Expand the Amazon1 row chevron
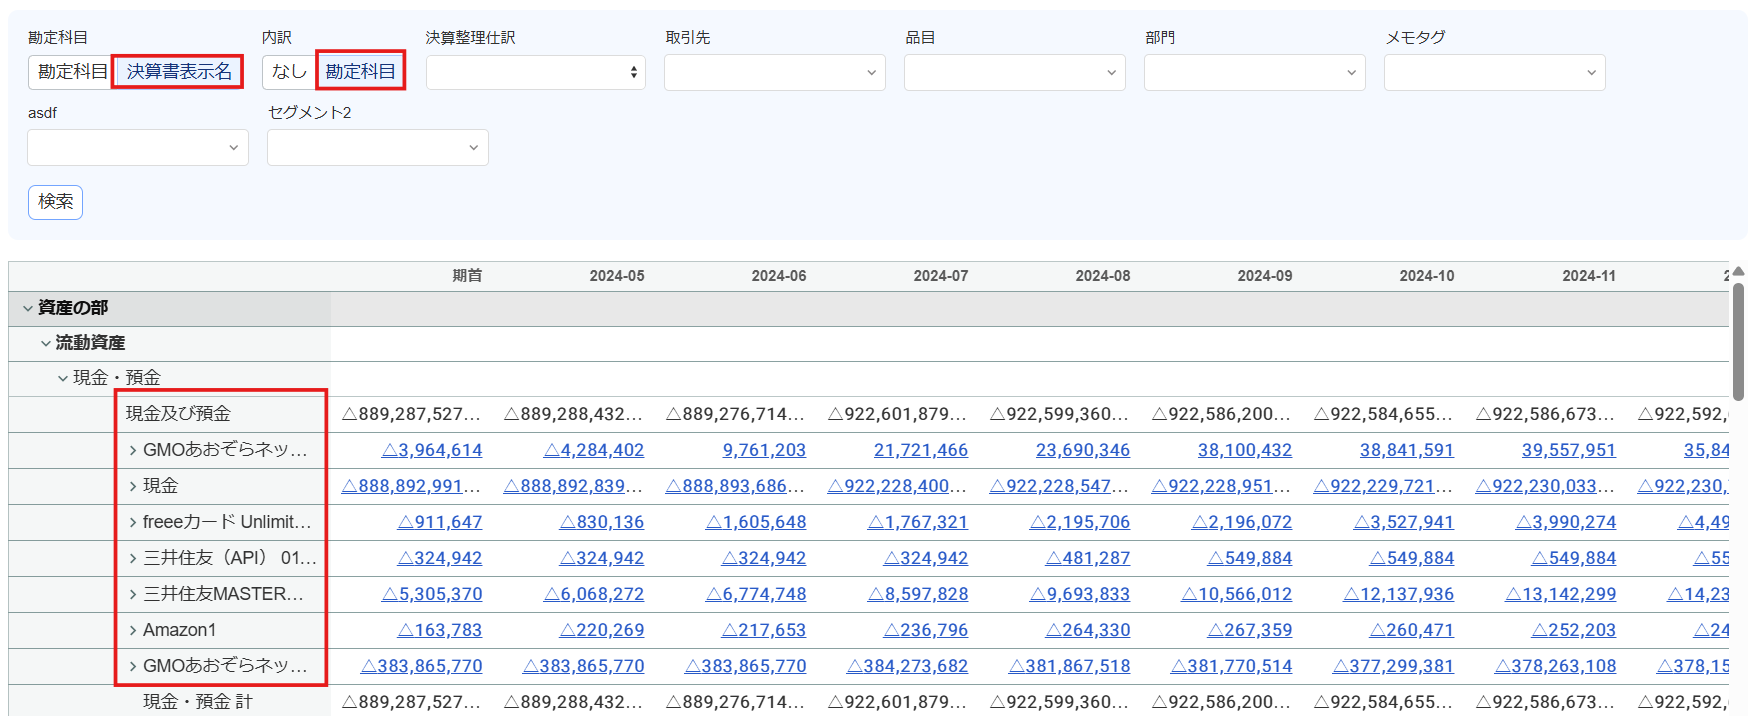 coord(133,630)
